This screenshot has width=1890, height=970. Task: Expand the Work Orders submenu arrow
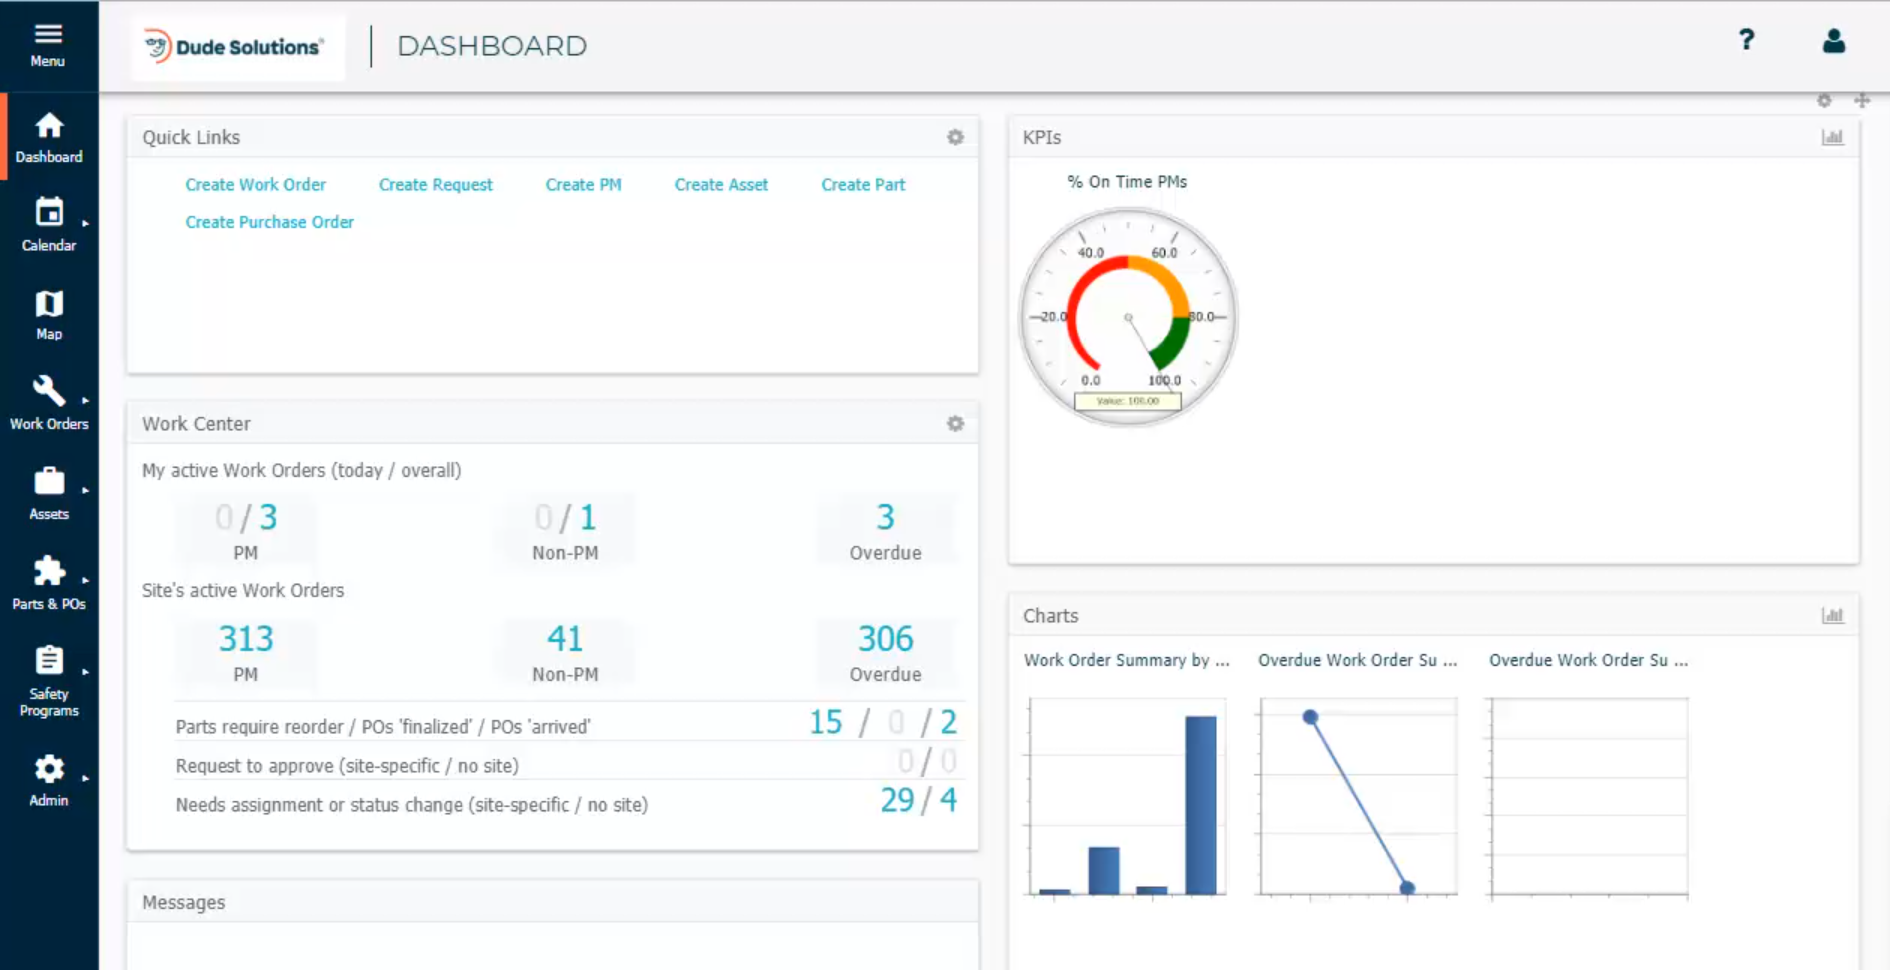coord(86,400)
